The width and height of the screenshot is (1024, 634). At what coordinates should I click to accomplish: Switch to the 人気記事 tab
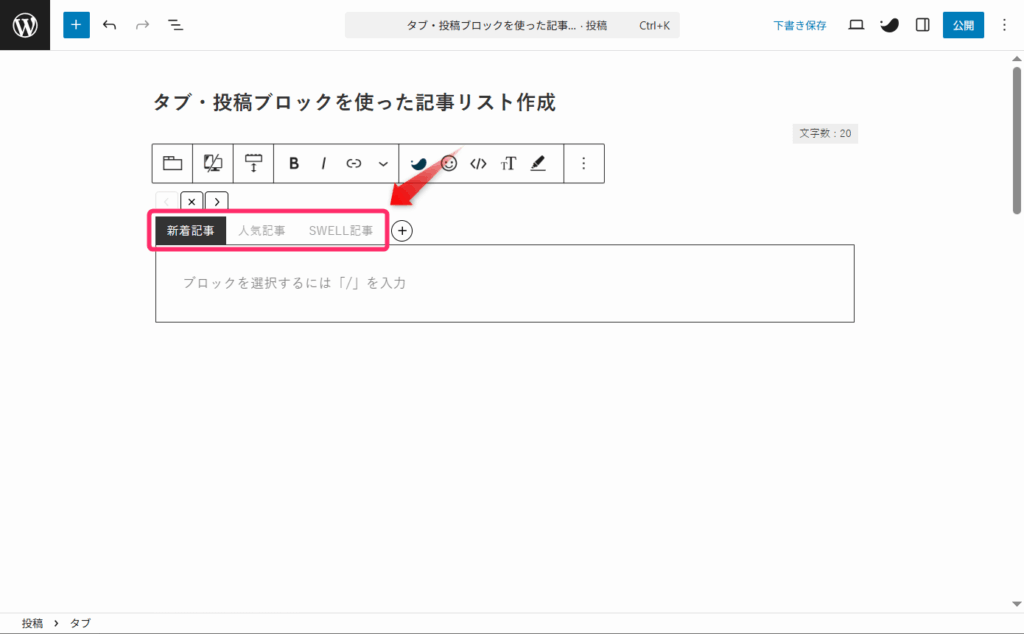point(261,230)
